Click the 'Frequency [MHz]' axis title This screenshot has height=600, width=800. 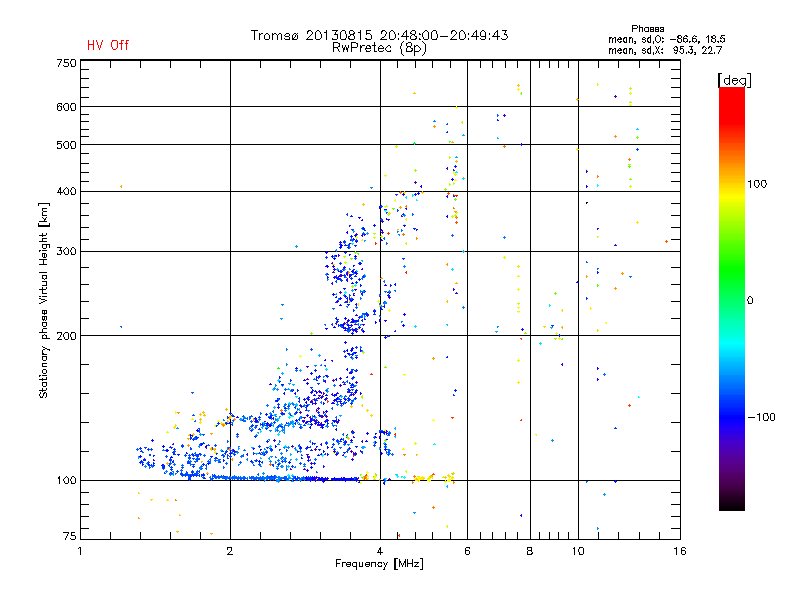coord(379,564)
